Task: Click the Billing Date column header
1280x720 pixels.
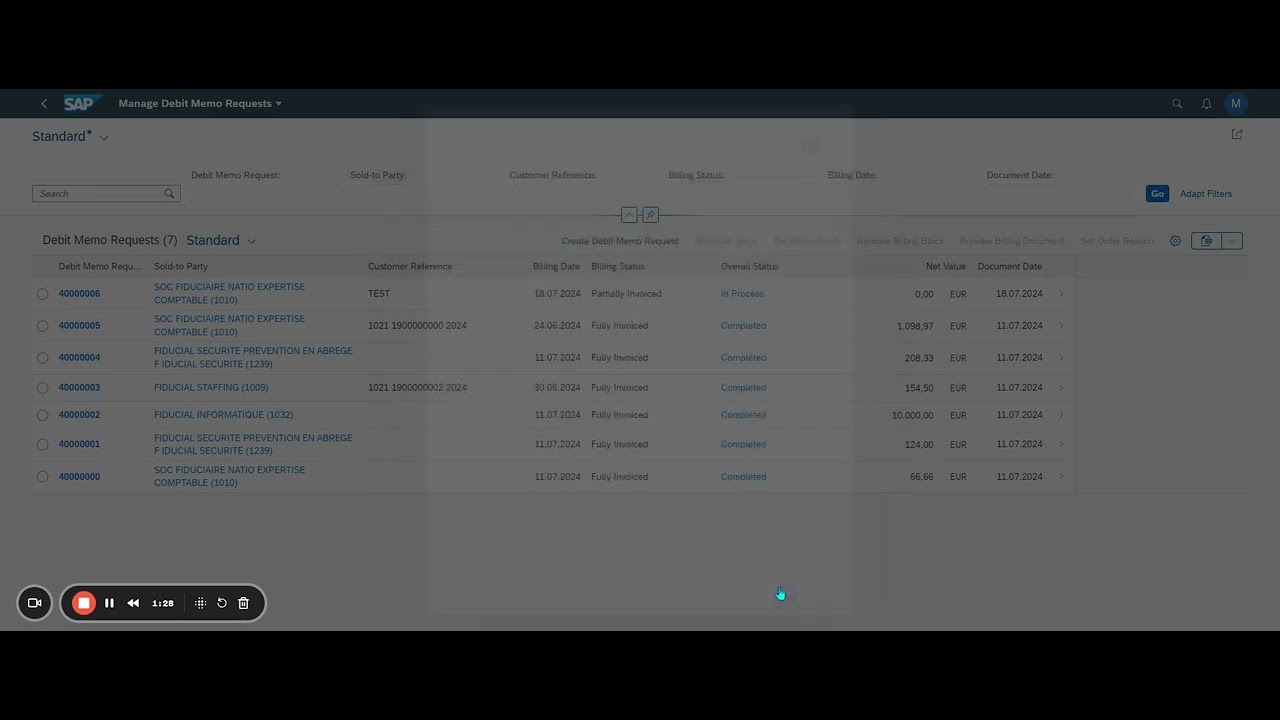Action: (556, 267)
